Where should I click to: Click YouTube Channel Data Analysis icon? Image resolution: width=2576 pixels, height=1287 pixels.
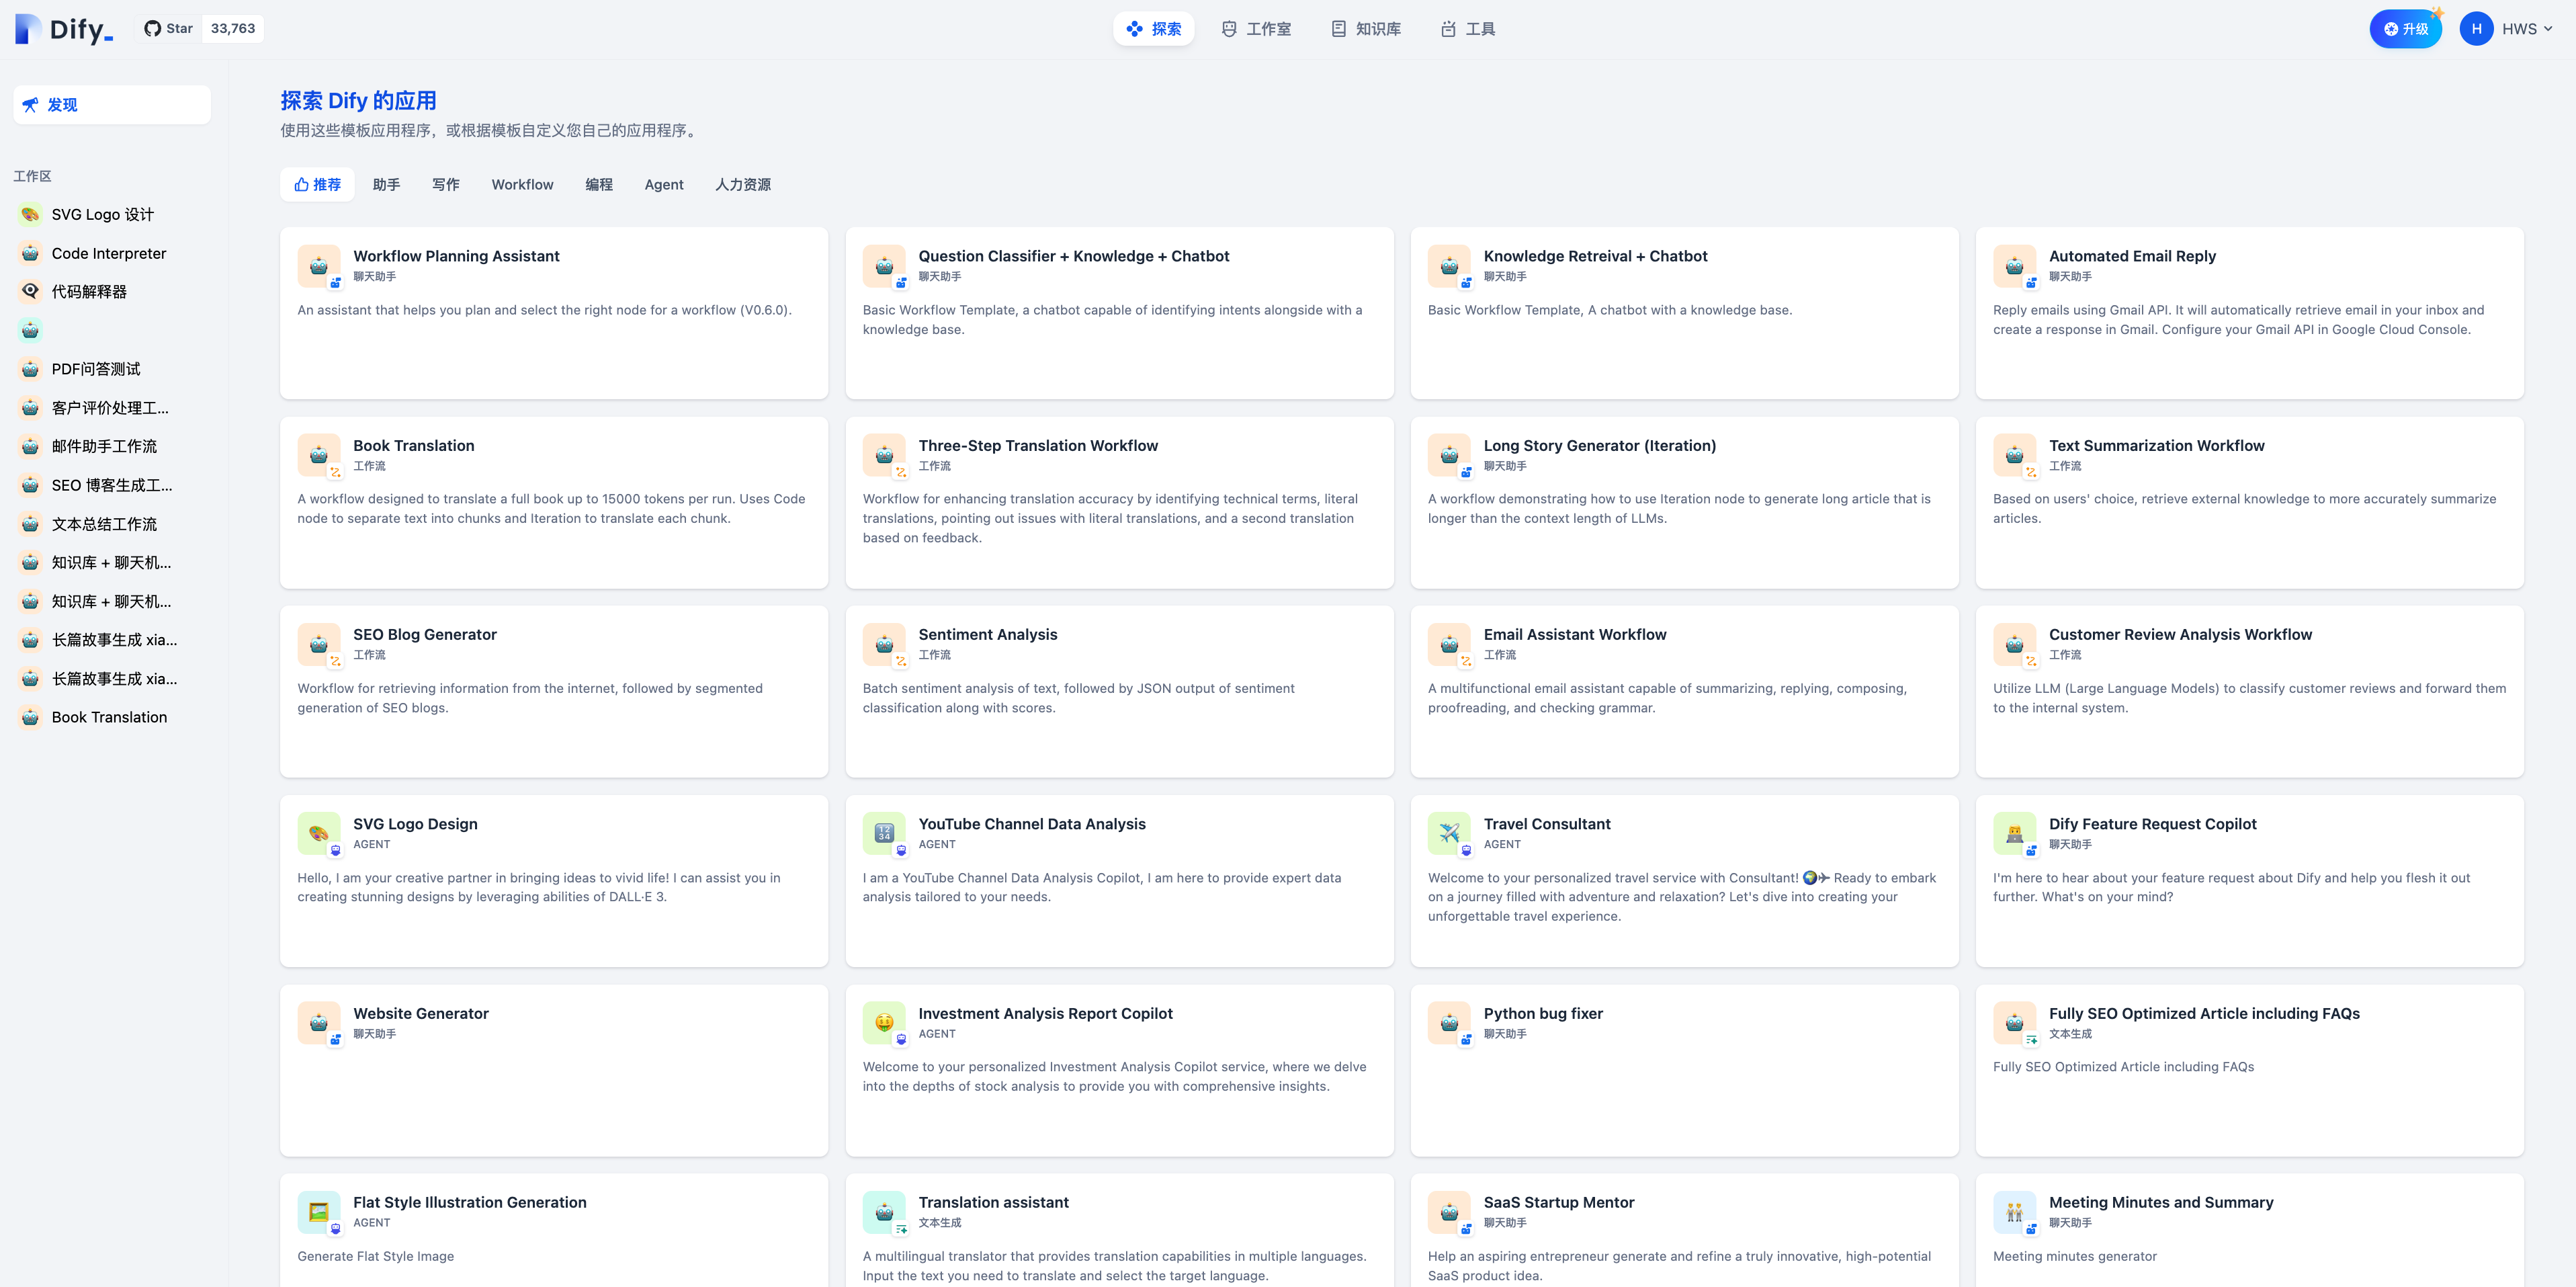[883, 833]
